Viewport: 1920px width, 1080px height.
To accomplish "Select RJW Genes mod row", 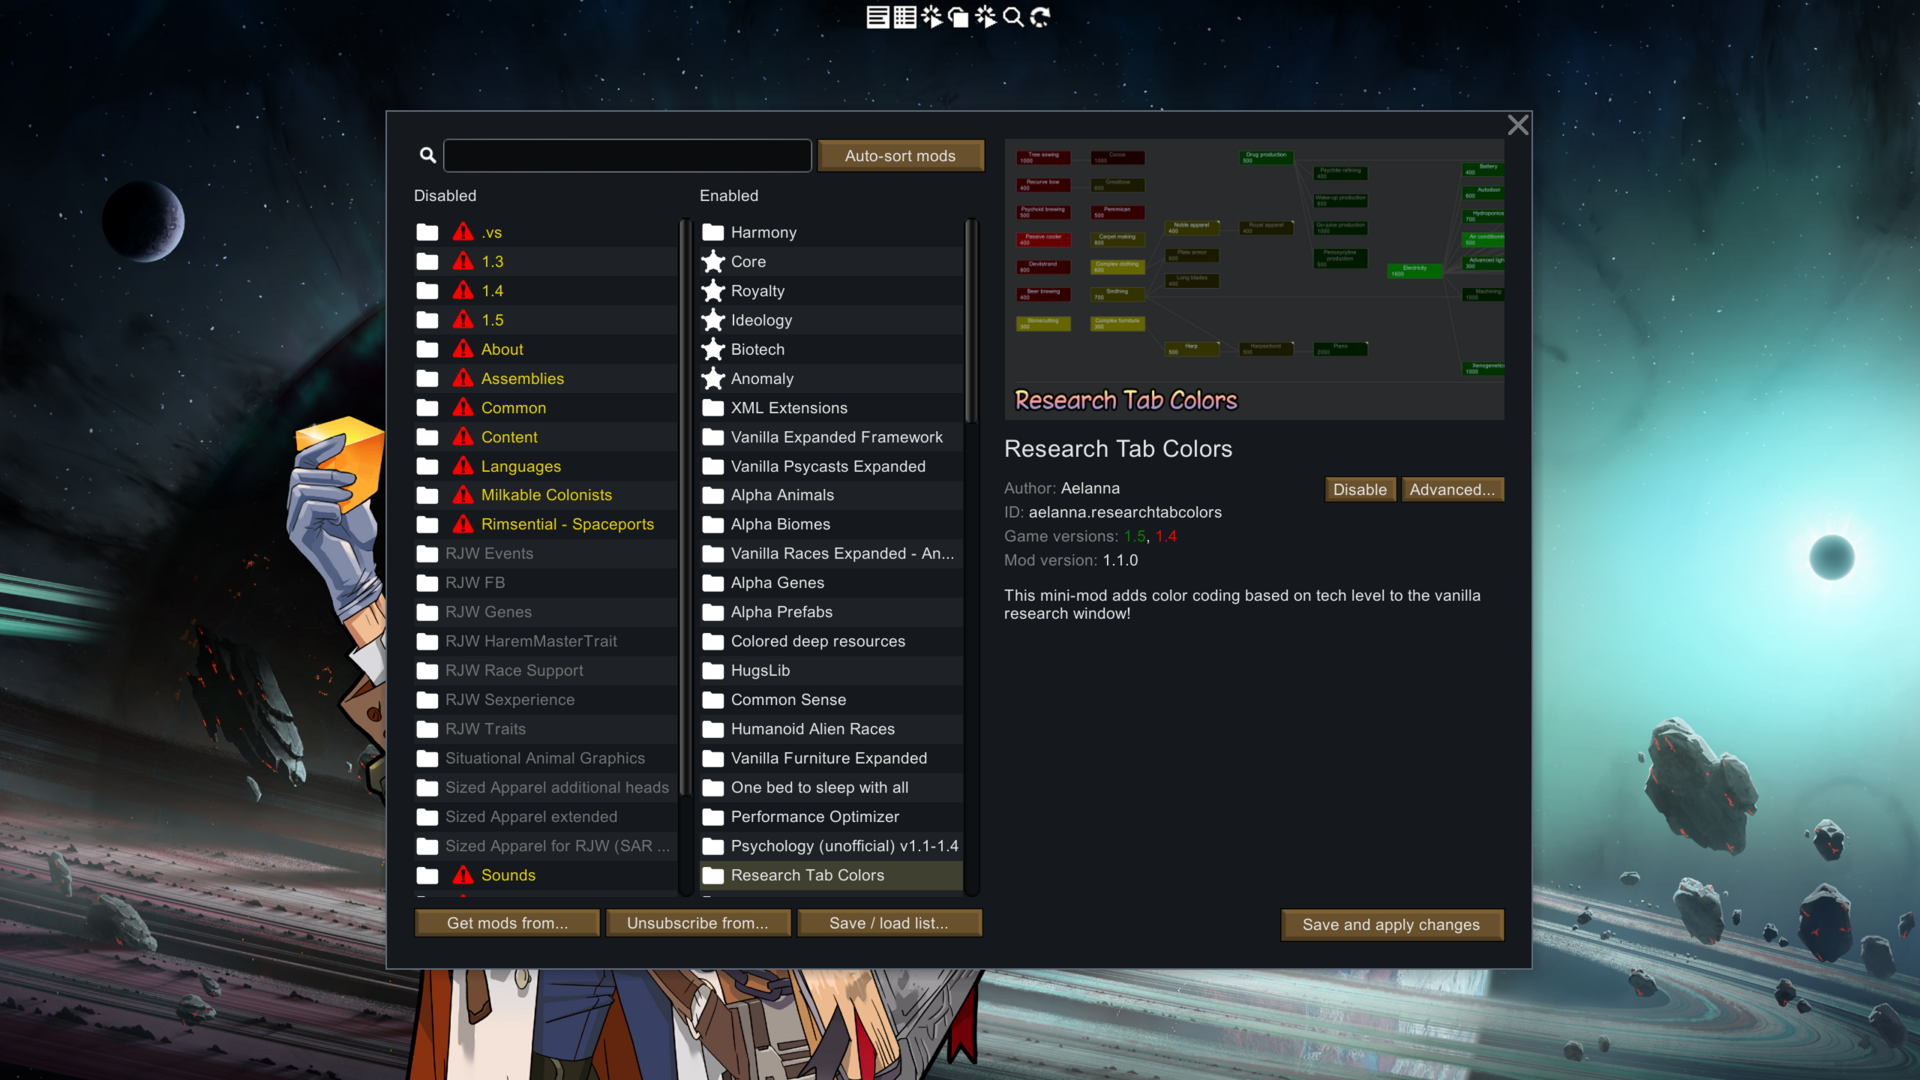I will click(x=546, y=612).
